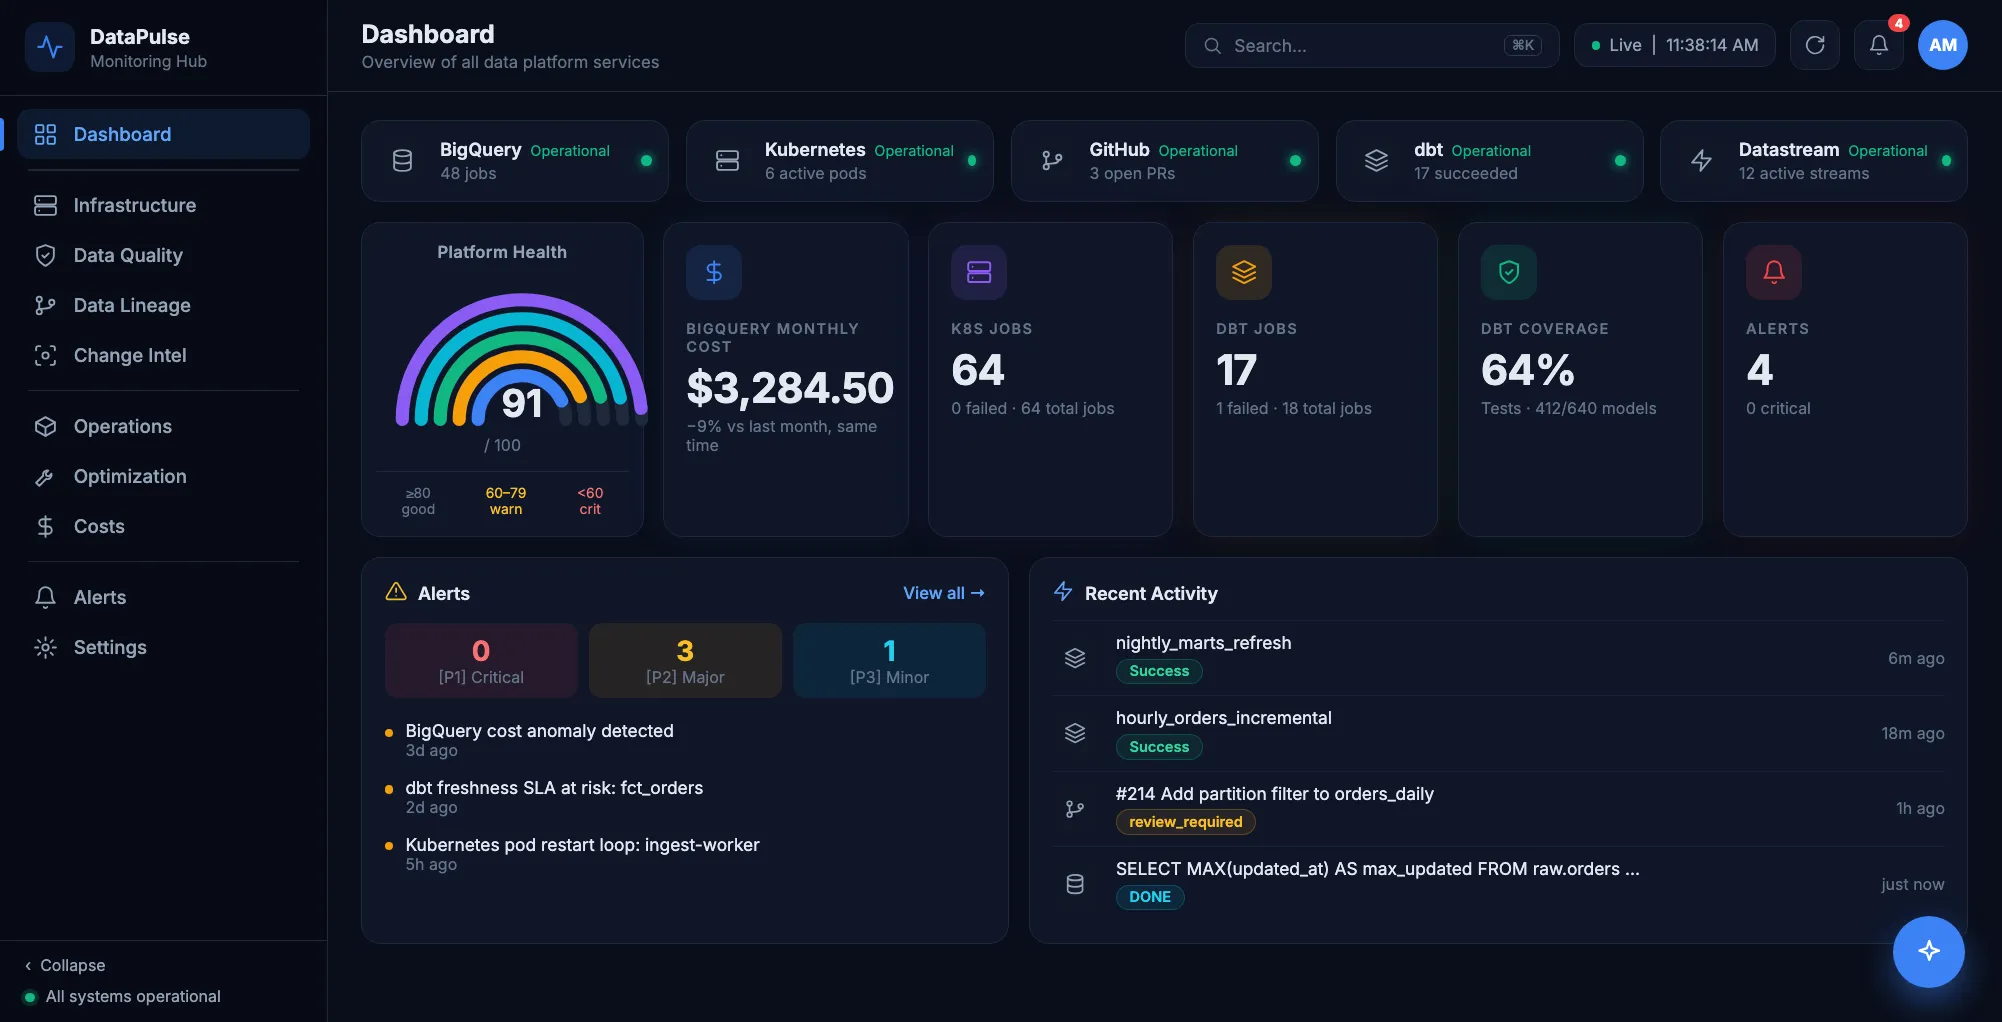This screenshot has height=1022, width=2002.
Task: Click the All systems operational status
Action: pos(122,996)
